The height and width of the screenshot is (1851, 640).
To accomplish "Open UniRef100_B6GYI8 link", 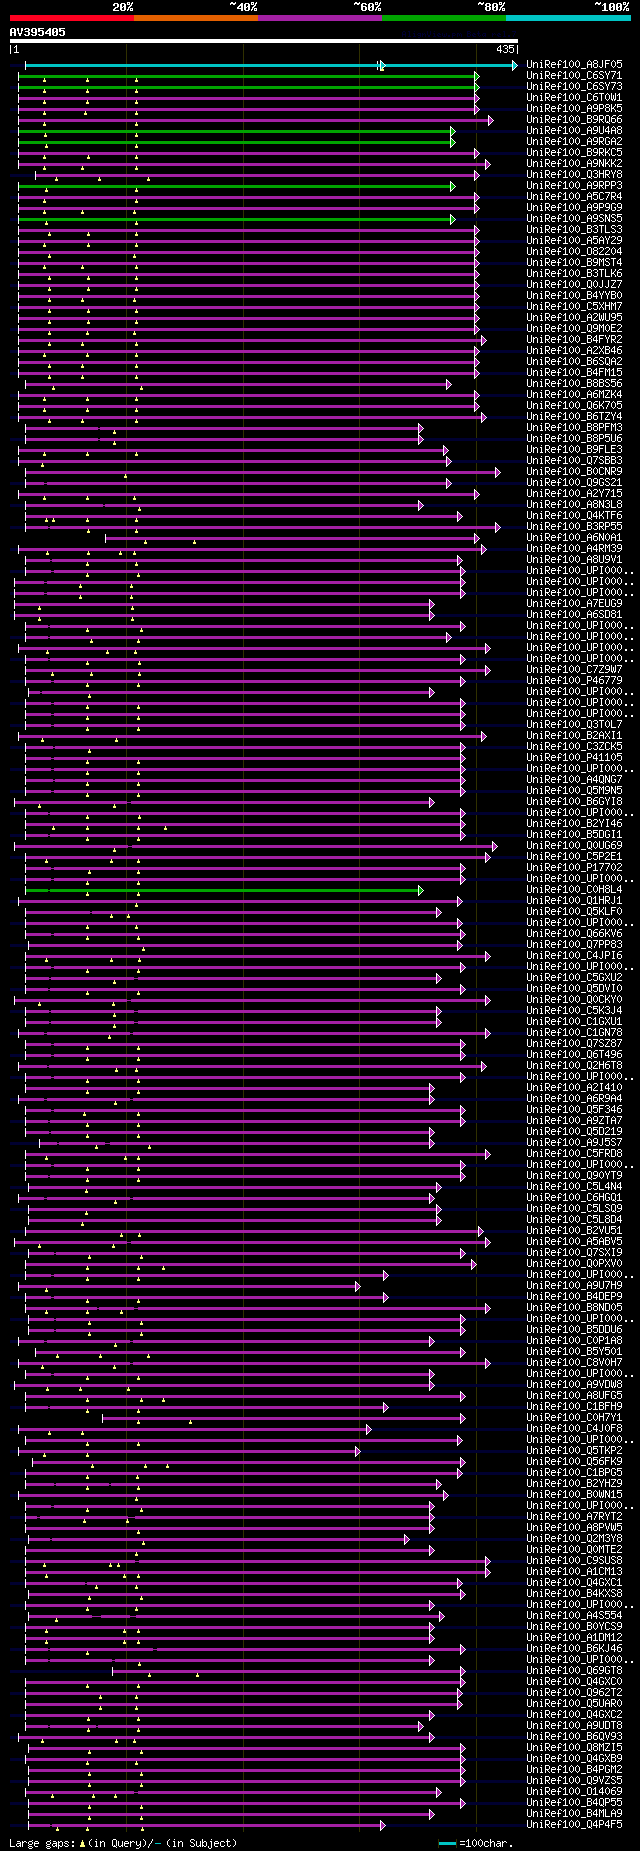I will [x=574, y=801].
